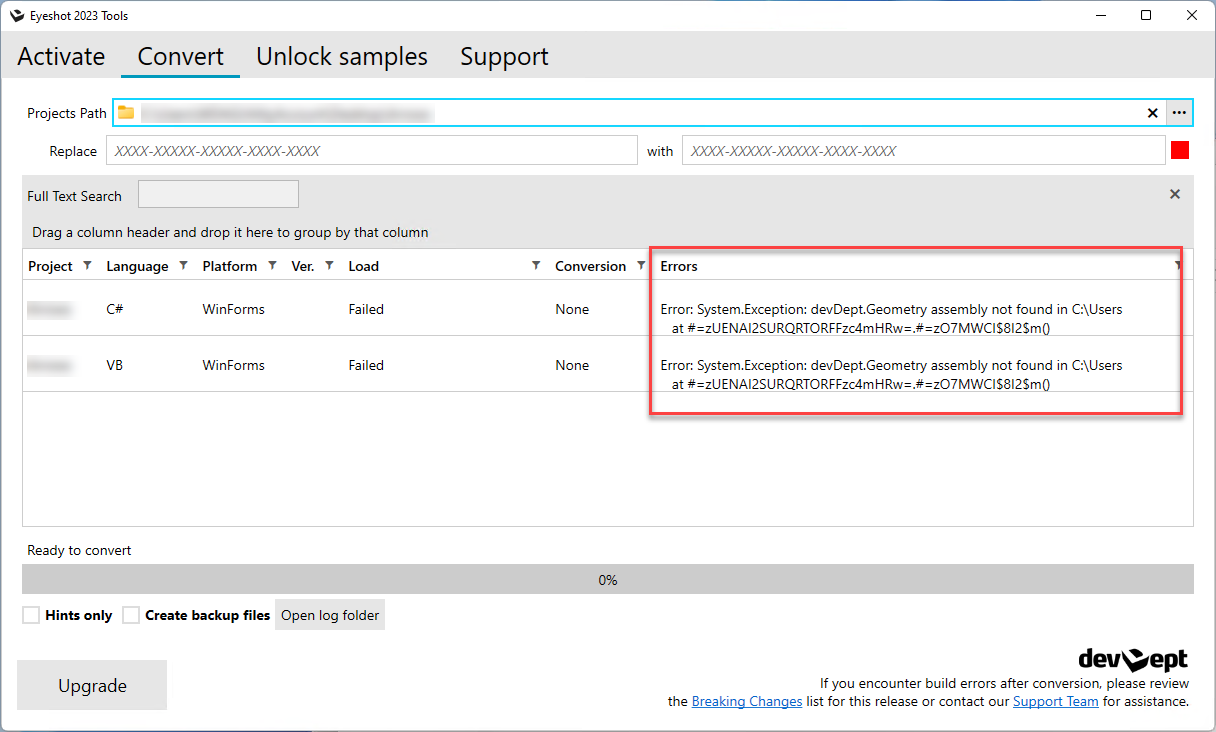Sort by the Errors column header

tap(679, 266)
